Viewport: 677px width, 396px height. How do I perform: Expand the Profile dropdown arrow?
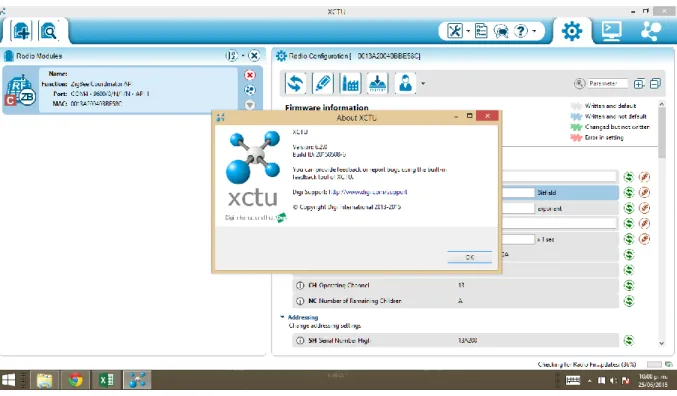pyautogui.click(x=423, y=84)
